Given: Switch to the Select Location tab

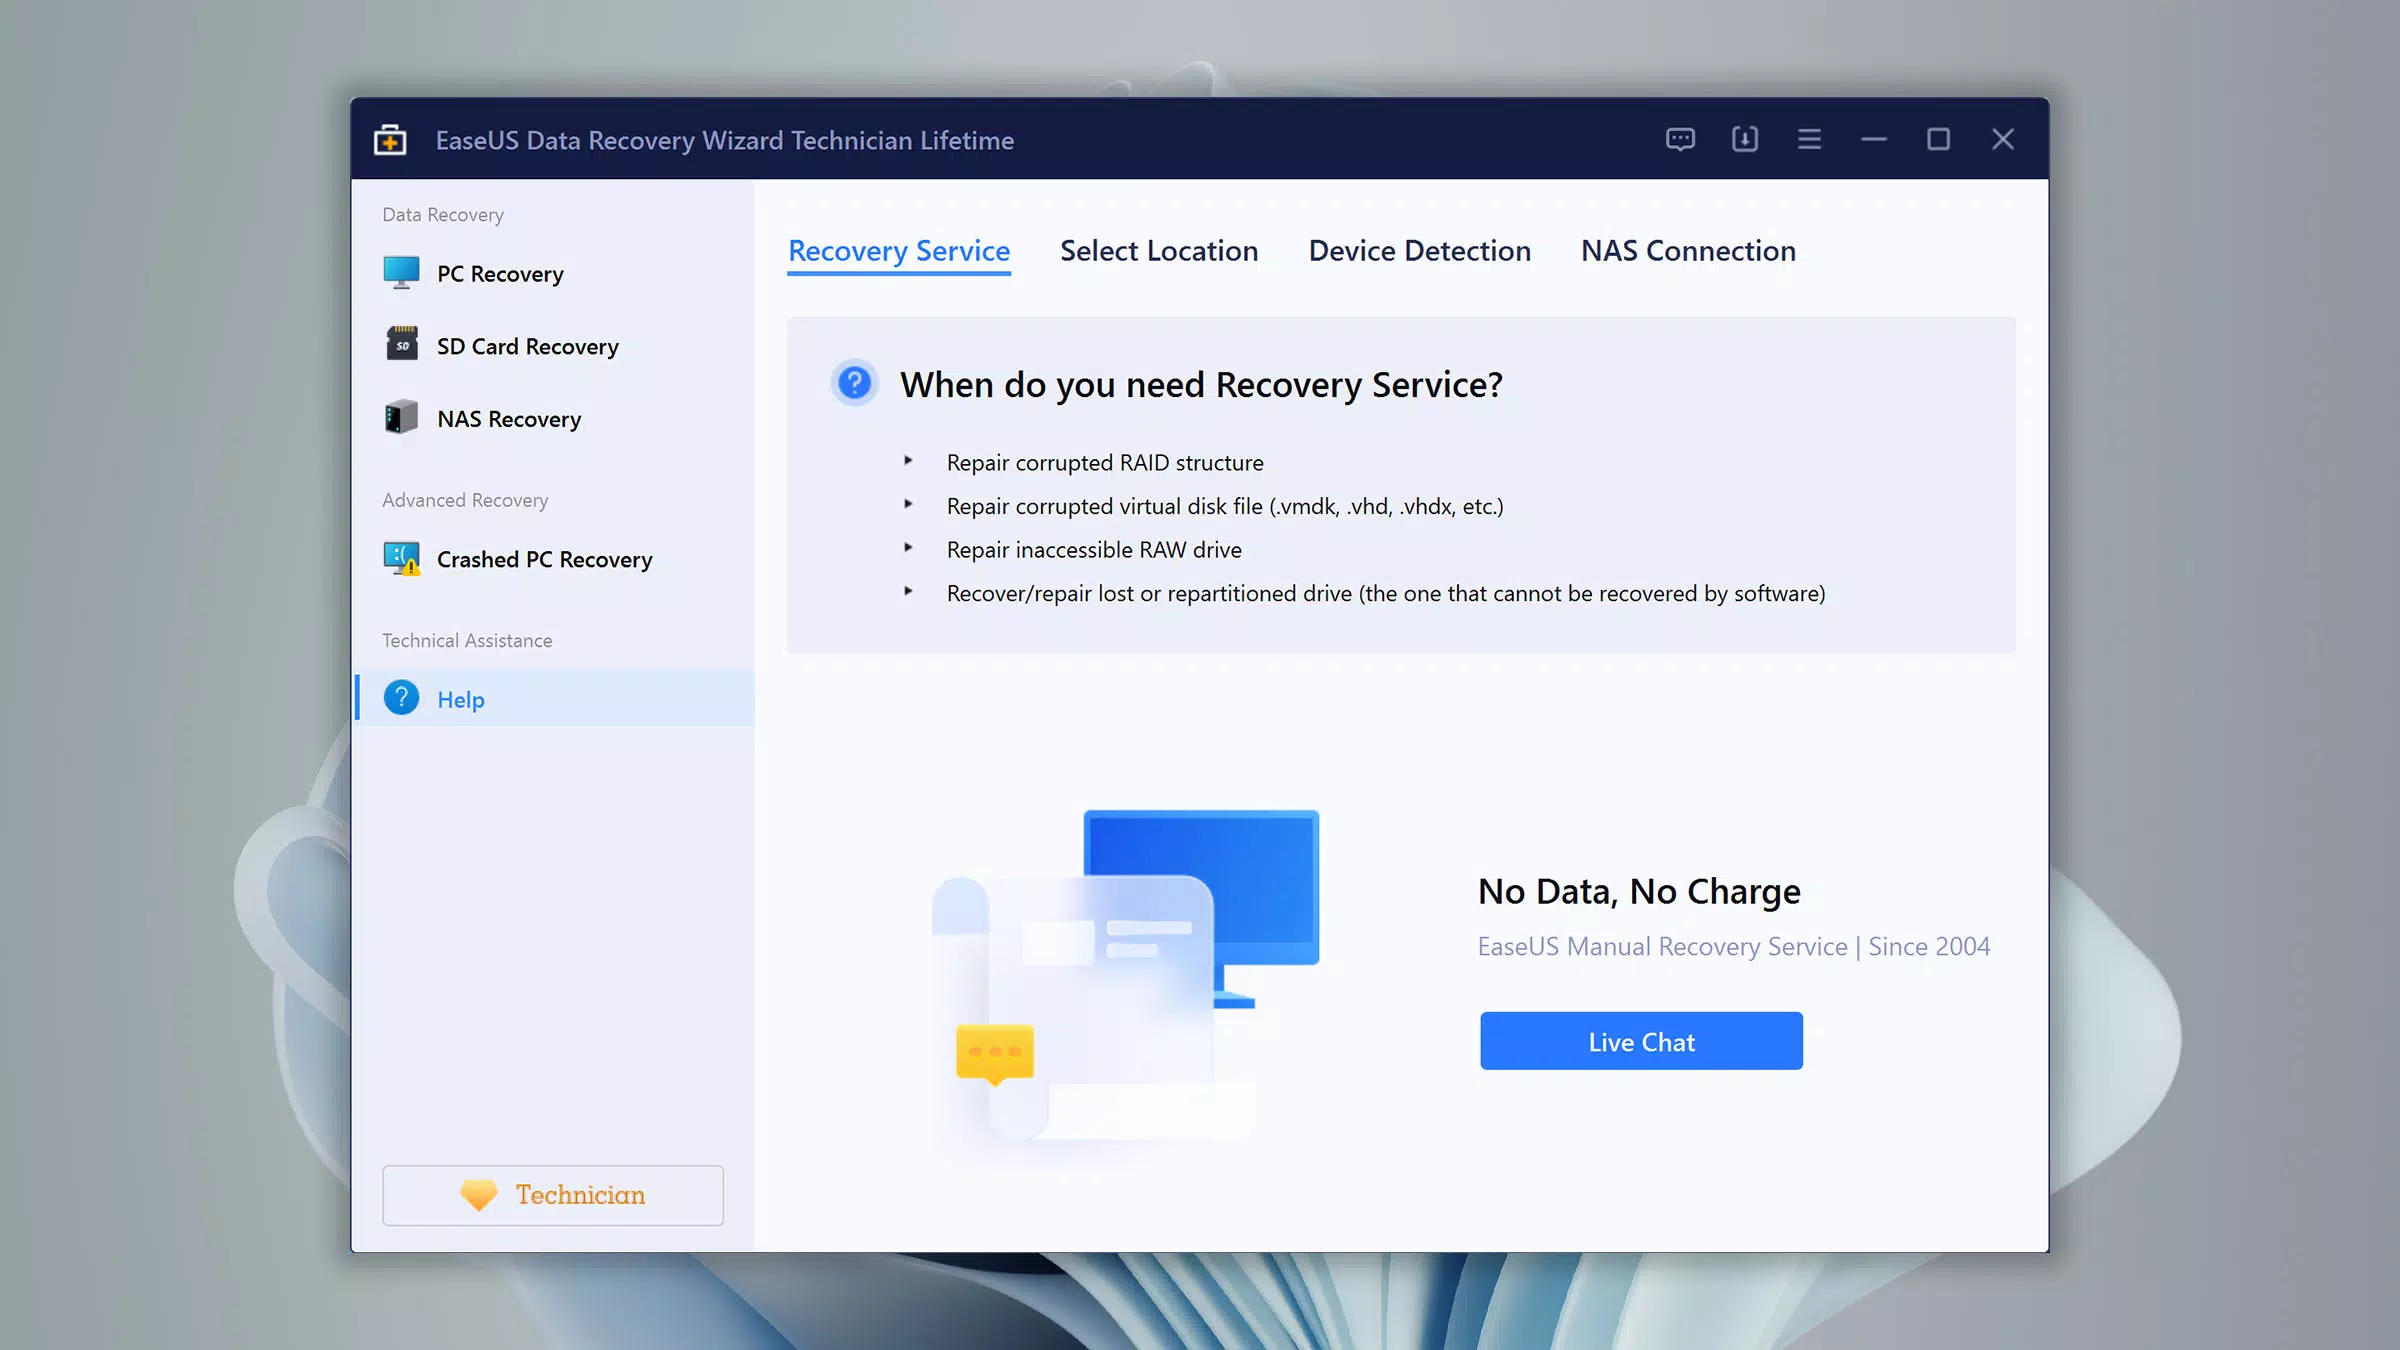Looking at the screenshot, I should (x=1159, y=251).
